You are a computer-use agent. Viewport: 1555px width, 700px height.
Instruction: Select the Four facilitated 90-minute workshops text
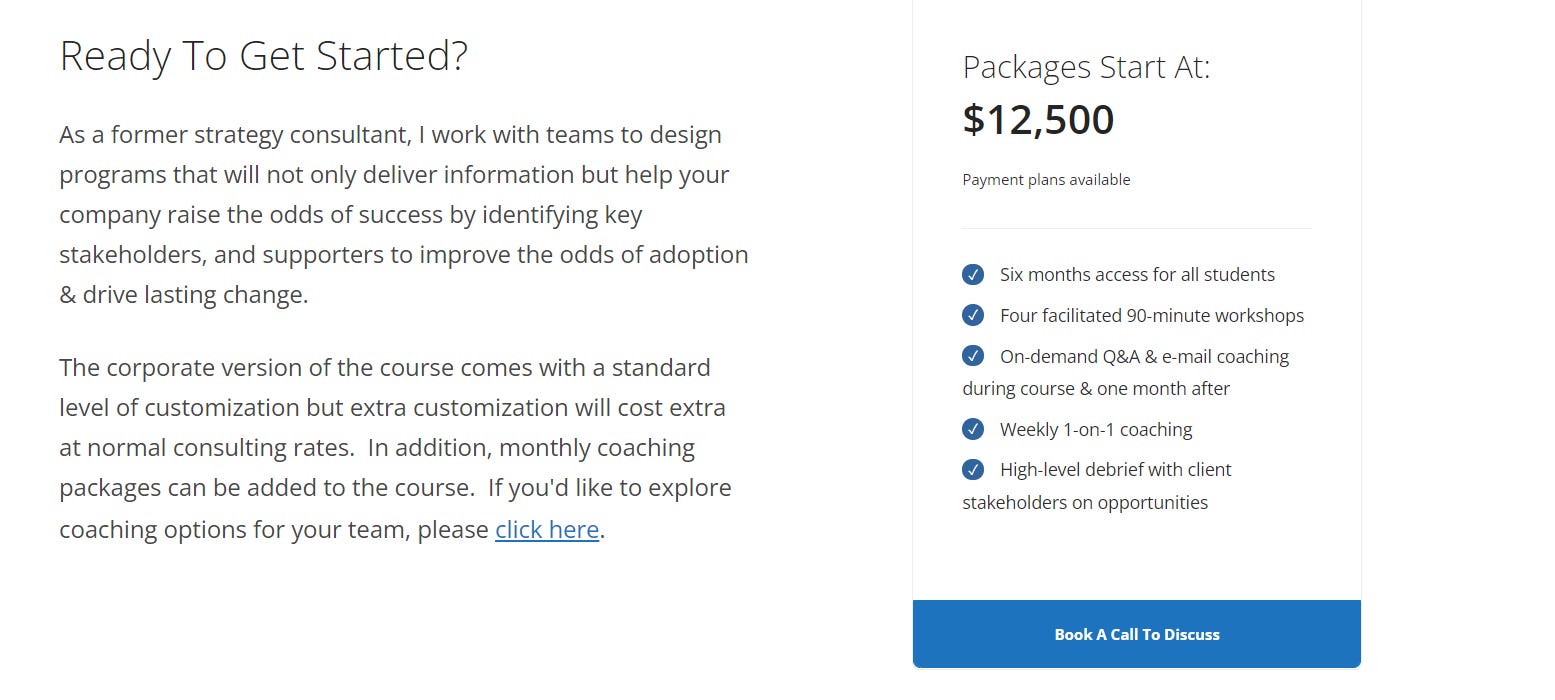coord(1152,315)
